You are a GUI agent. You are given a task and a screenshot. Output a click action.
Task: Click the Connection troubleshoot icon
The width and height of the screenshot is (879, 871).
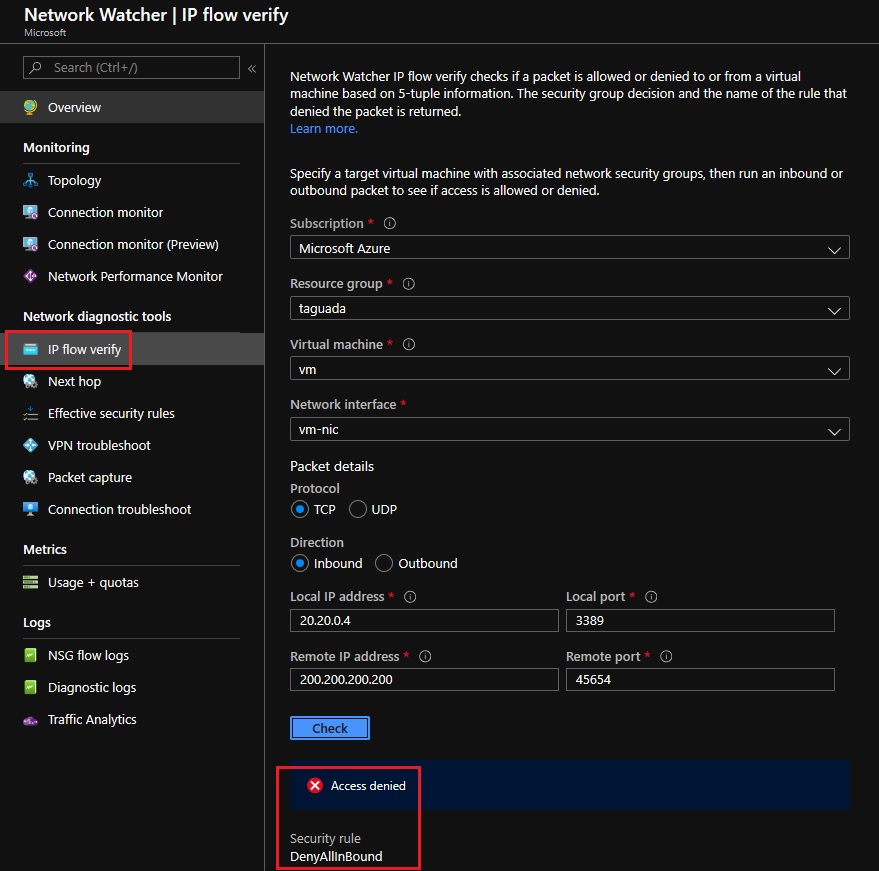[30, 509]
